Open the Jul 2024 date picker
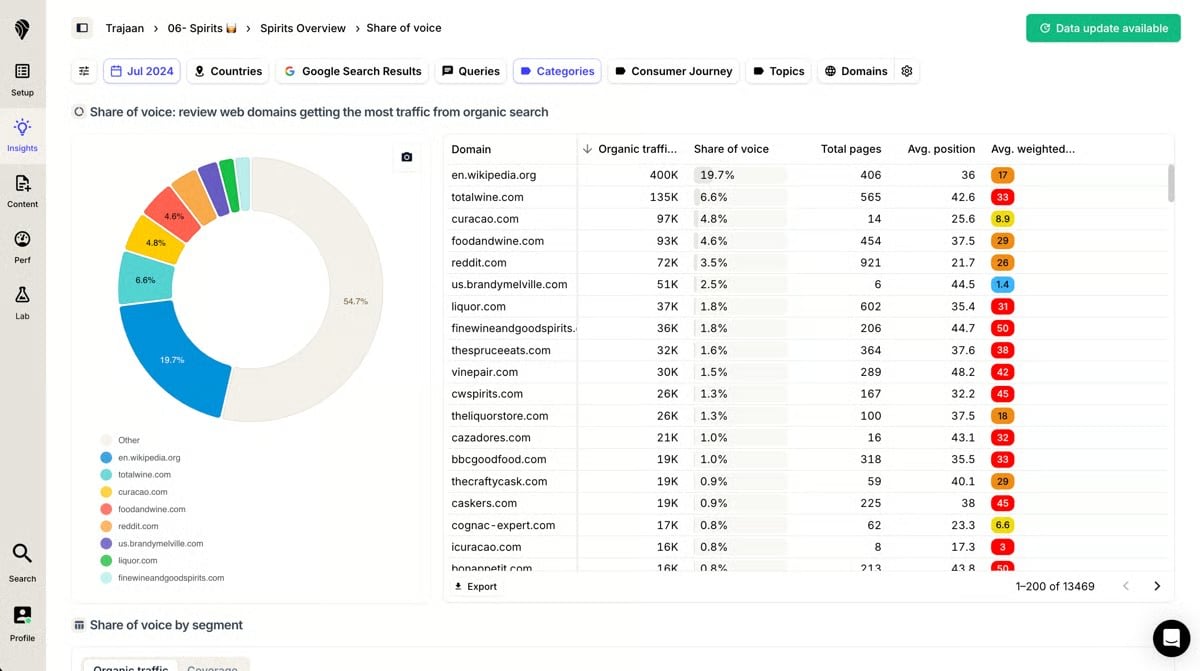The height and width of the screenshot is (671, 1200). pos(141,71)
